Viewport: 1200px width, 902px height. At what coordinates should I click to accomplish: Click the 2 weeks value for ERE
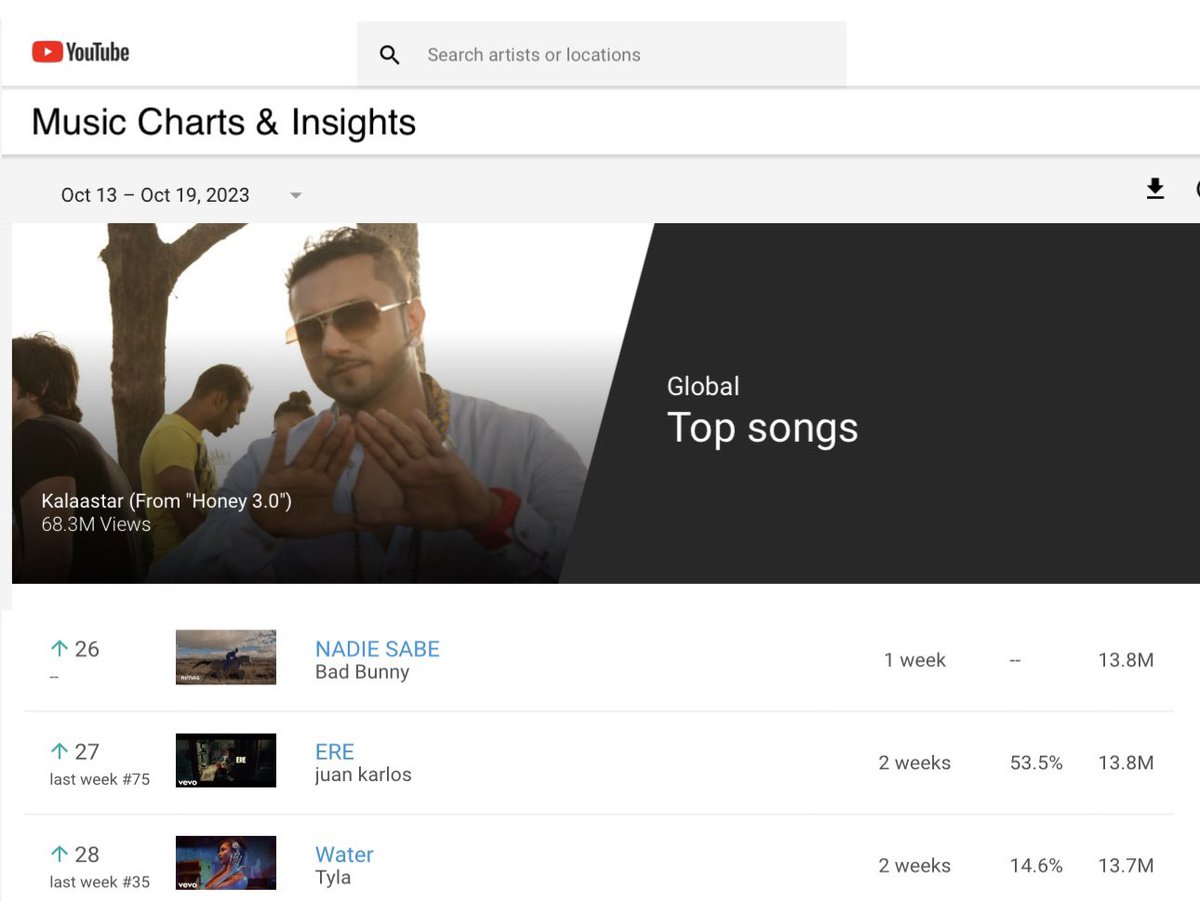[915, 763]
